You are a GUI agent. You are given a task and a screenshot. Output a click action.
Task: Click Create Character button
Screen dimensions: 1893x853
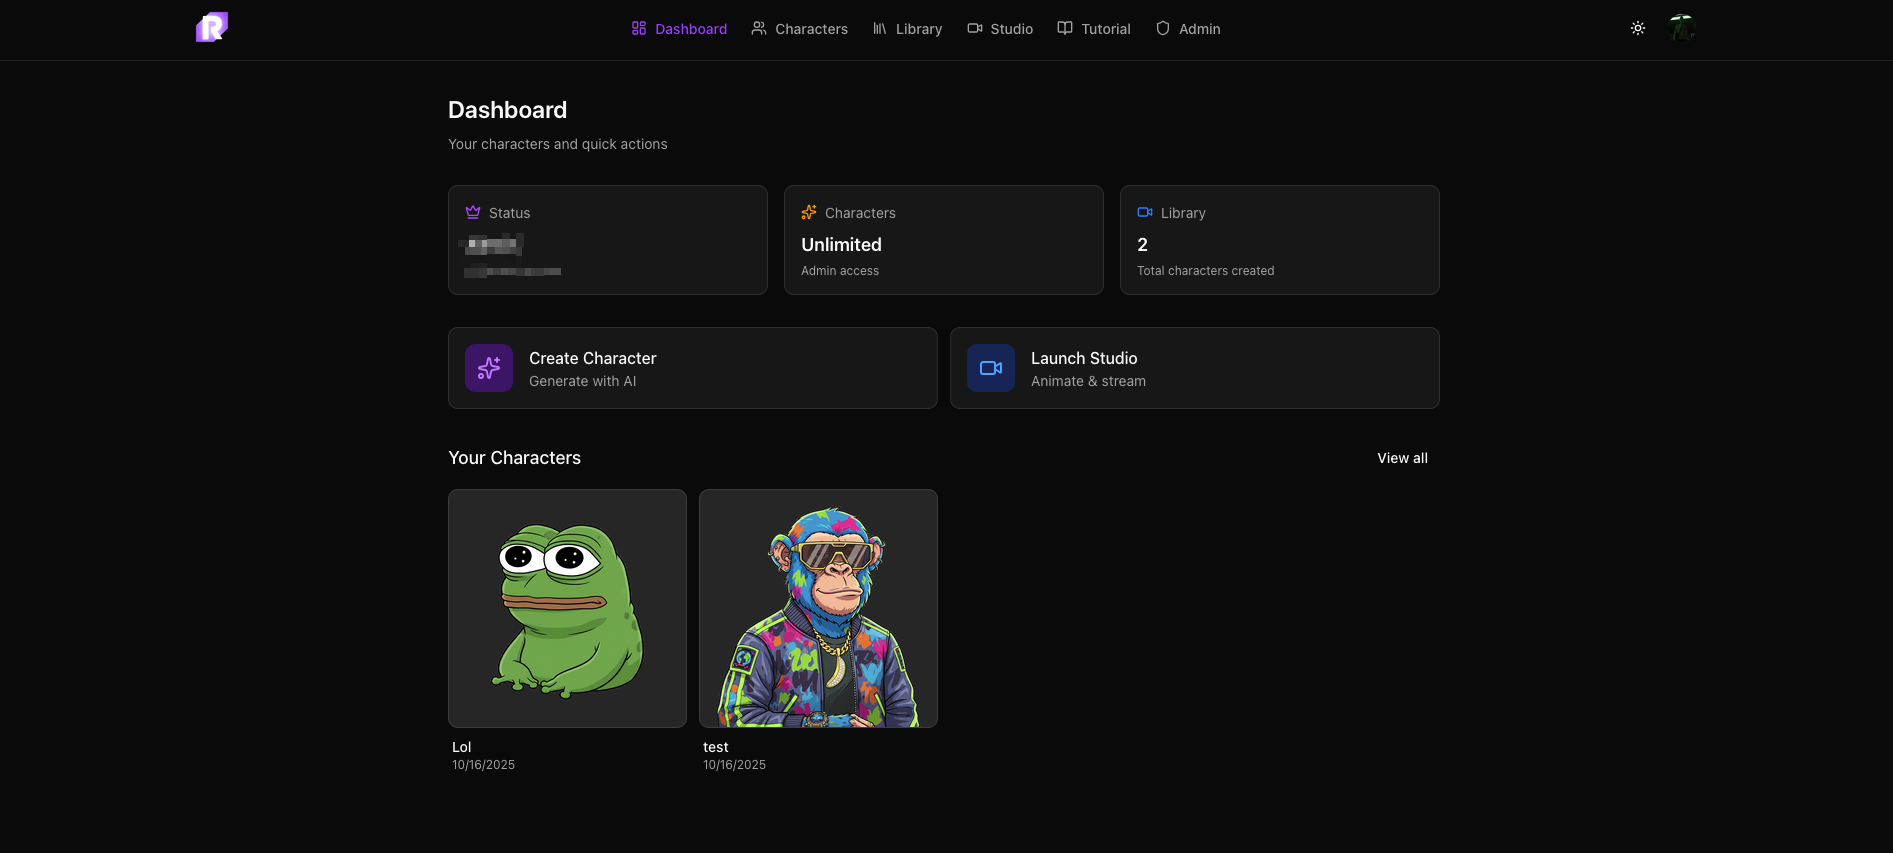[693, 368]
